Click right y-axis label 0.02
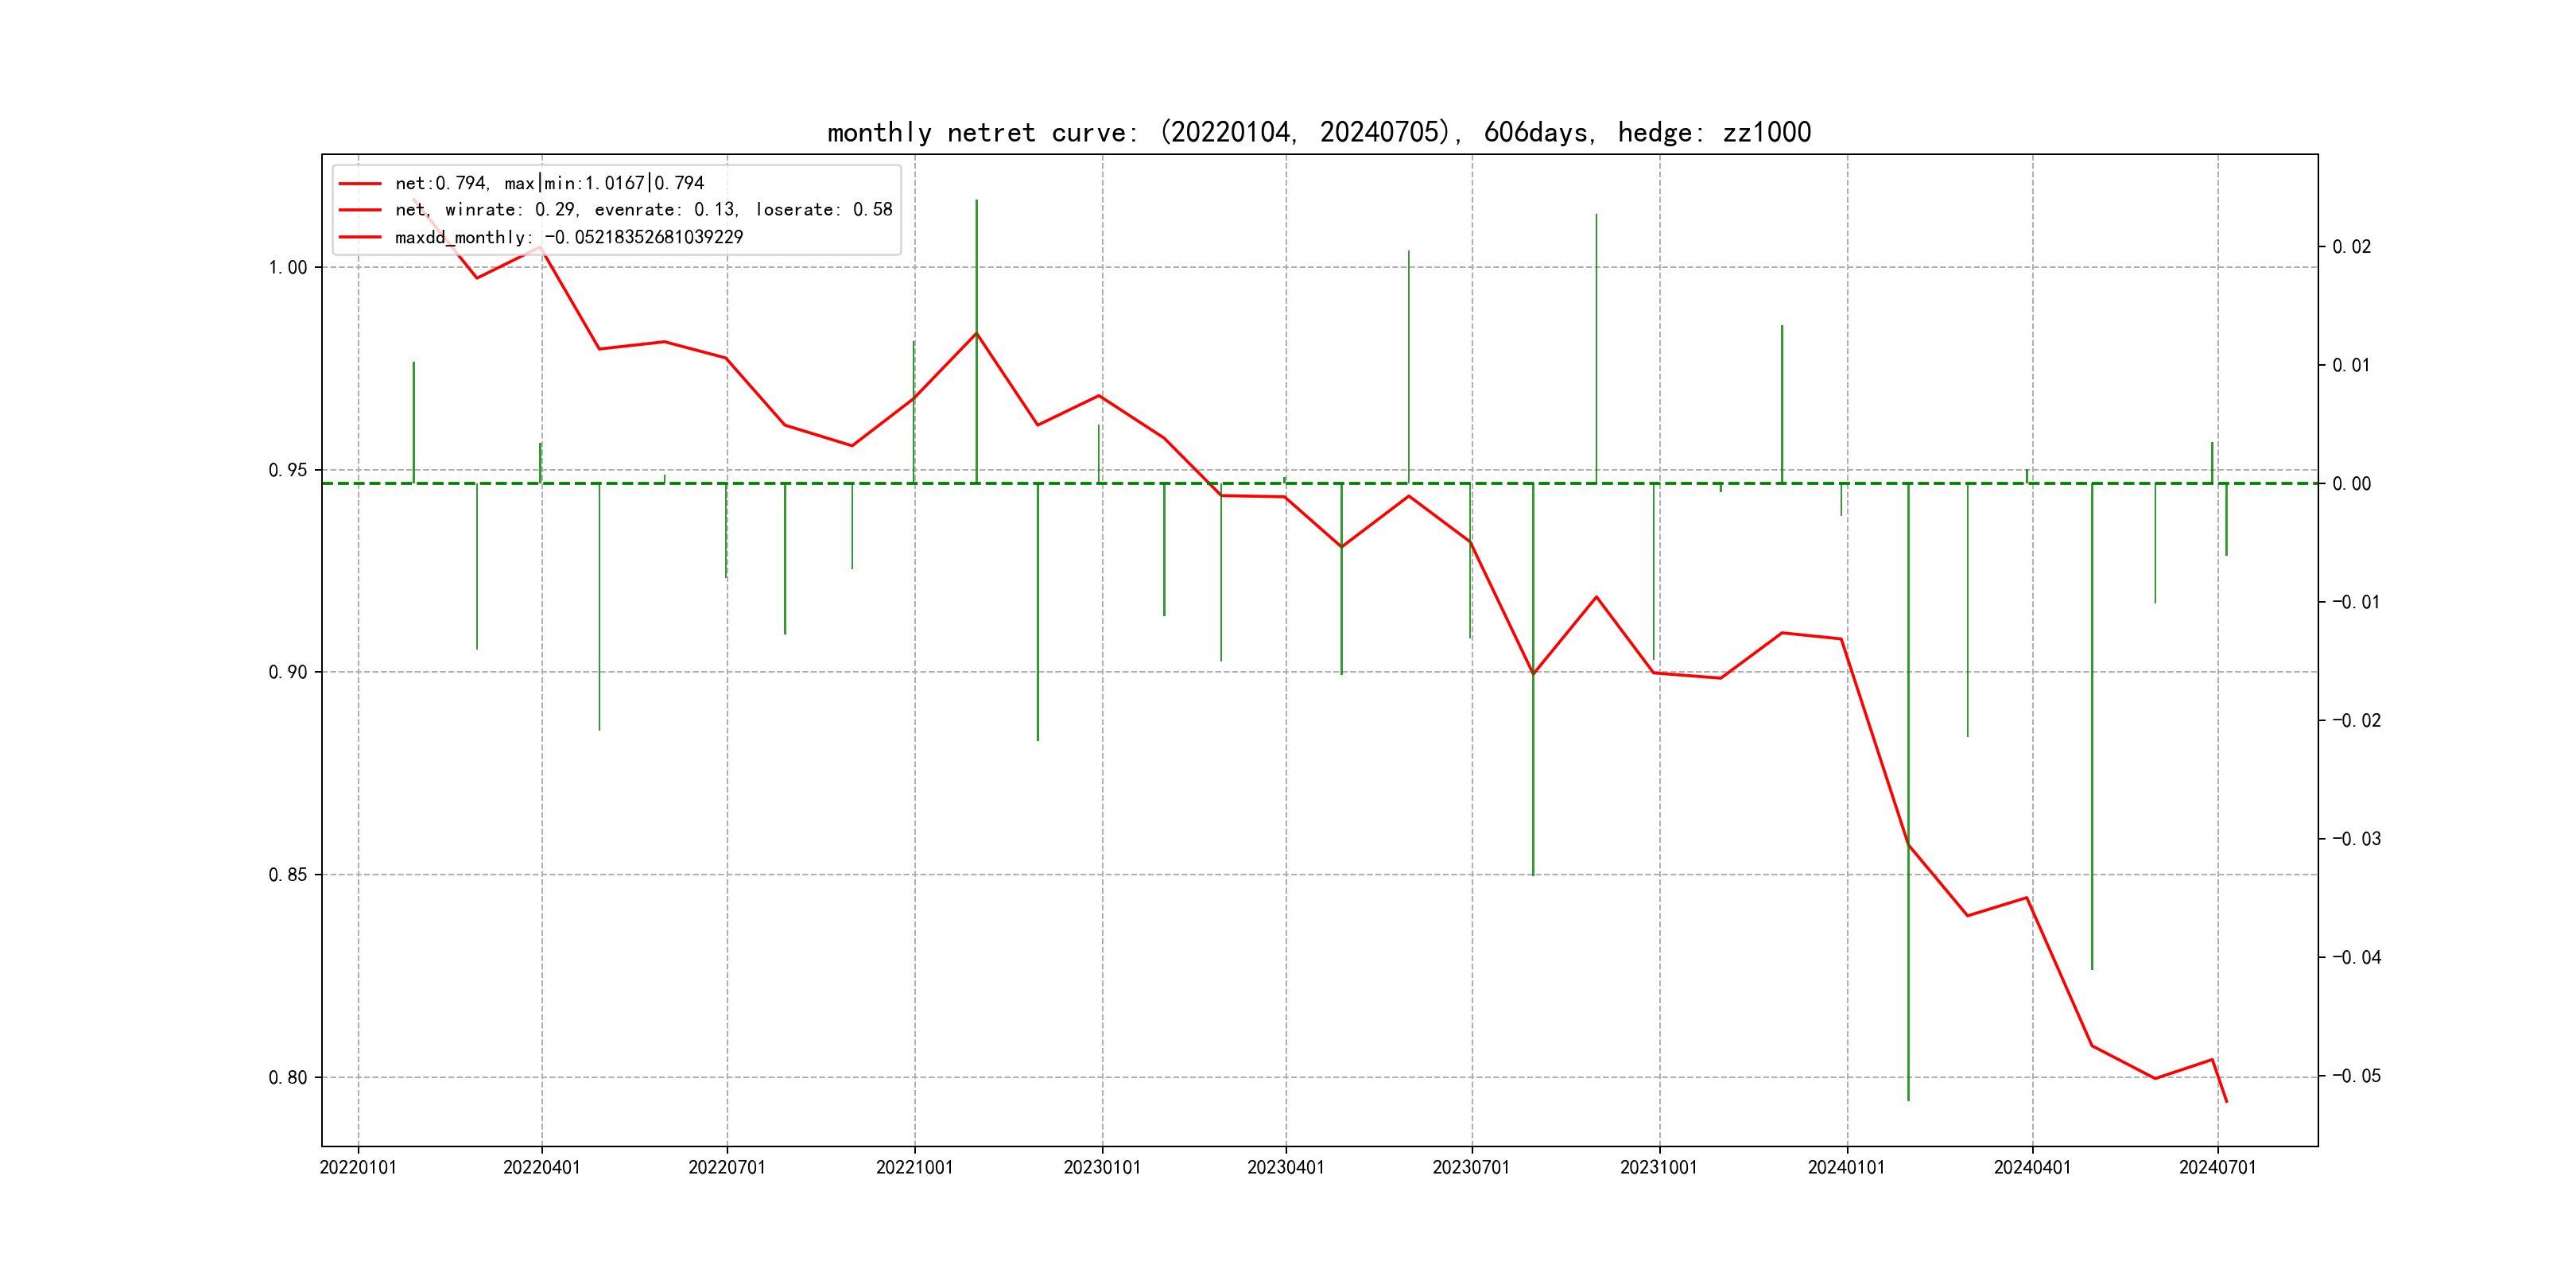Screen dimensions: 2576x1288 [x=2351, y=247]
